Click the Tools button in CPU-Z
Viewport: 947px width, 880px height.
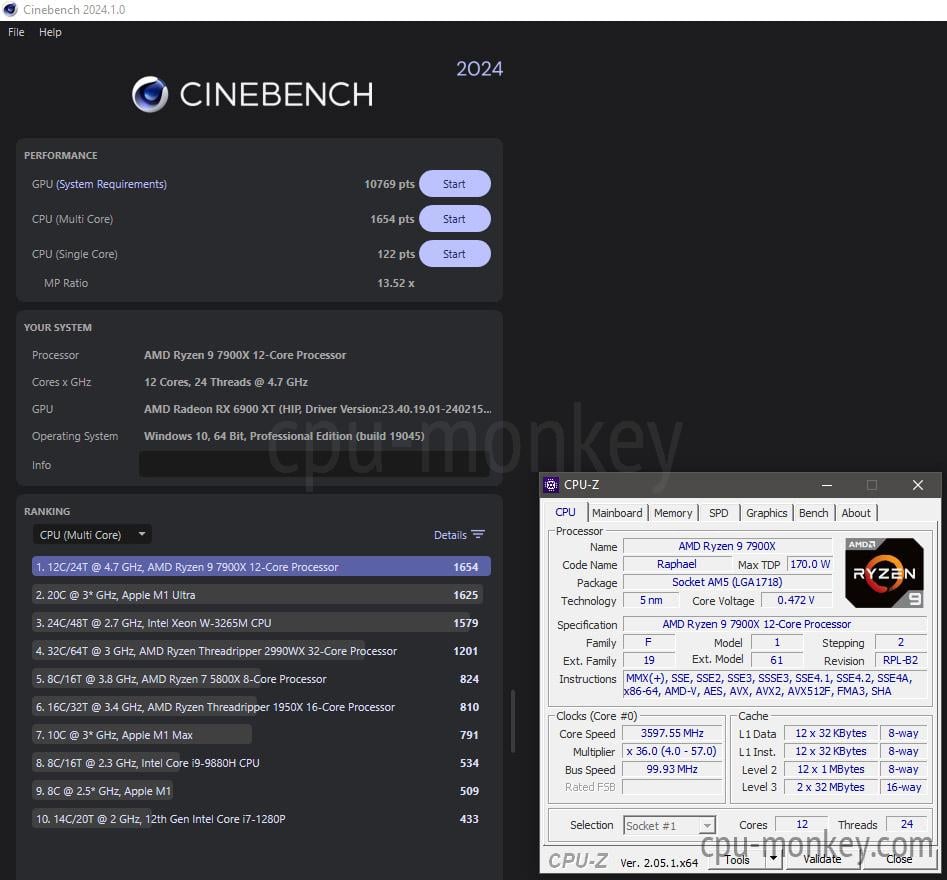coord(737,859)
